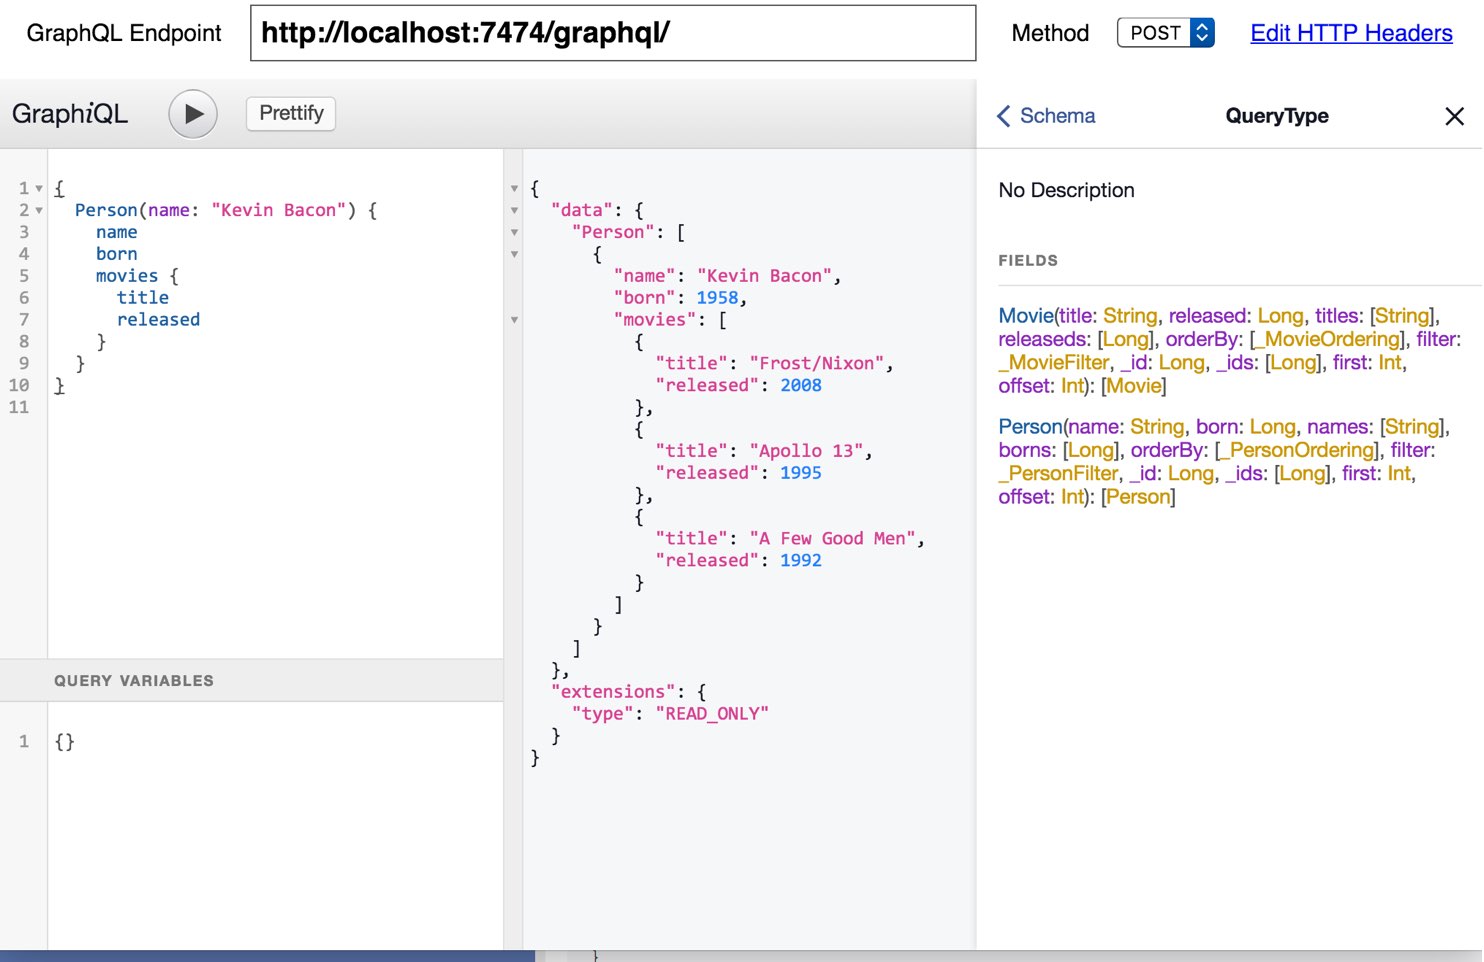This screenshot has height=962, width=1484.
Task: Open the [Movie] return type link
Action: (x=1135, y=386)
